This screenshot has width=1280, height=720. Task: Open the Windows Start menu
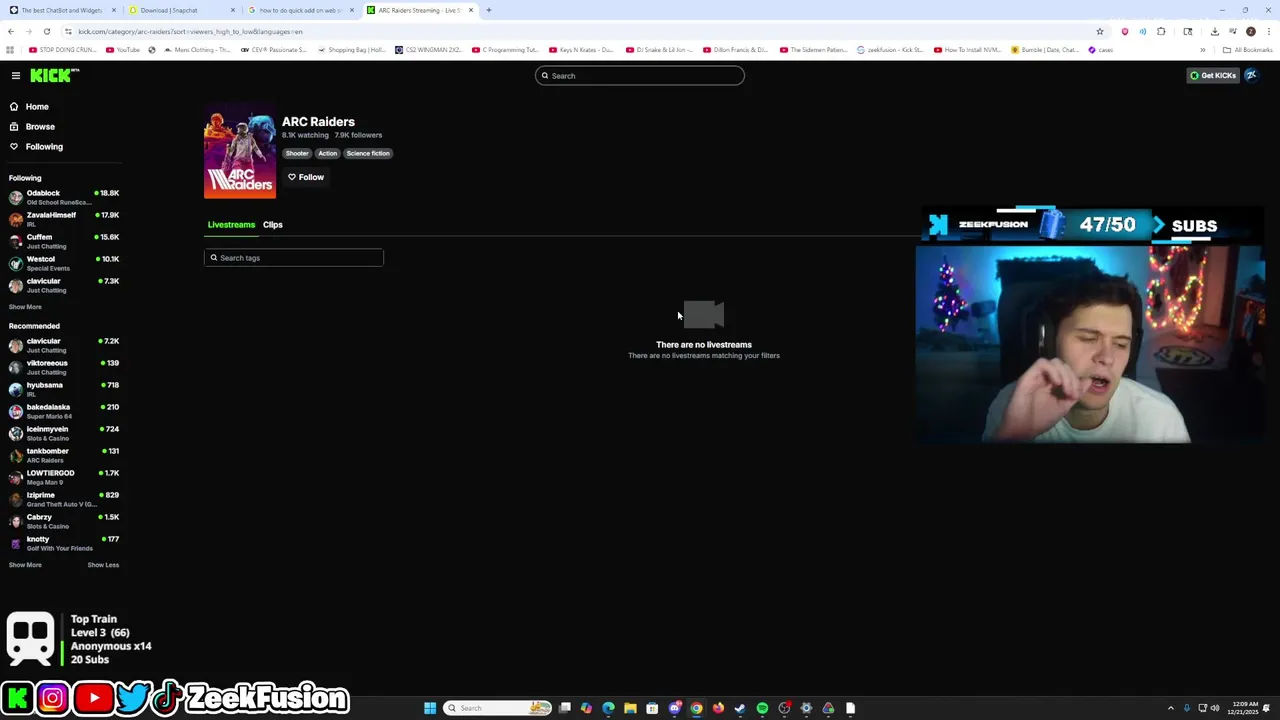point(430,708)
